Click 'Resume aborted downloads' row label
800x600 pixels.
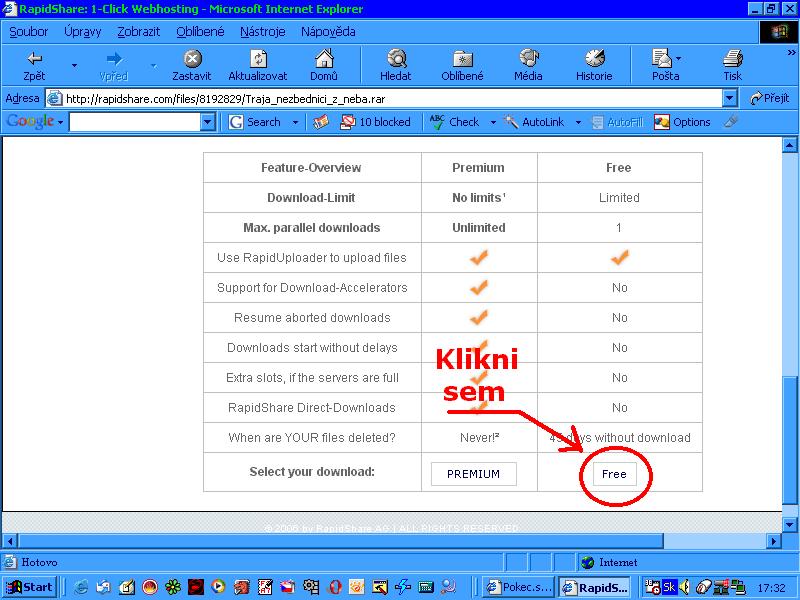click(312, 318)
